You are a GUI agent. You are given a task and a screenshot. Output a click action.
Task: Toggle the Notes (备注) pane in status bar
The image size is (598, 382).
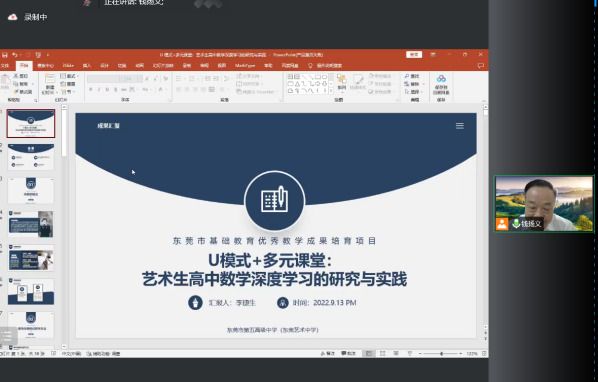tap(328, 353)
